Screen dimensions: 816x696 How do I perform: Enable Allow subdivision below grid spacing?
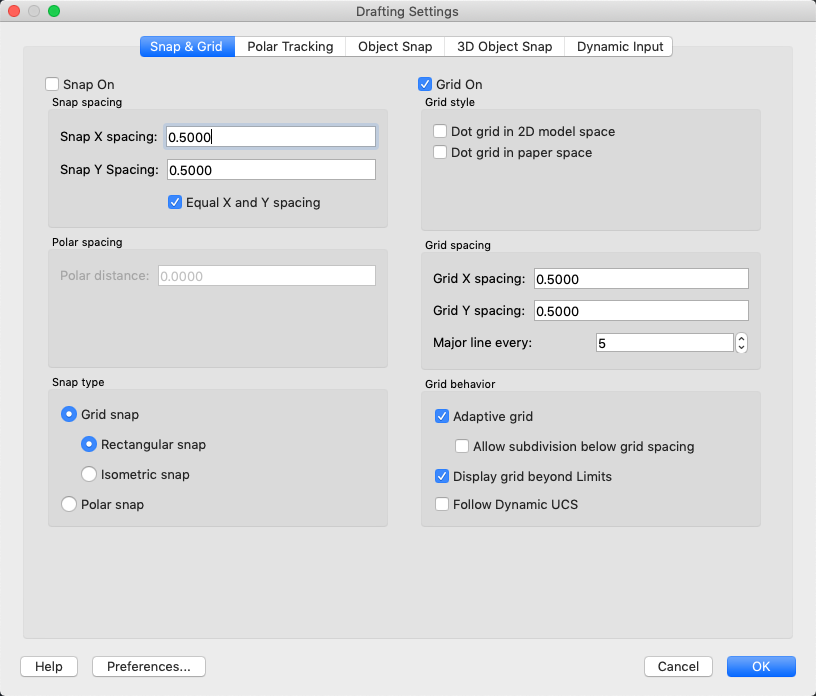tap(462, 446)
